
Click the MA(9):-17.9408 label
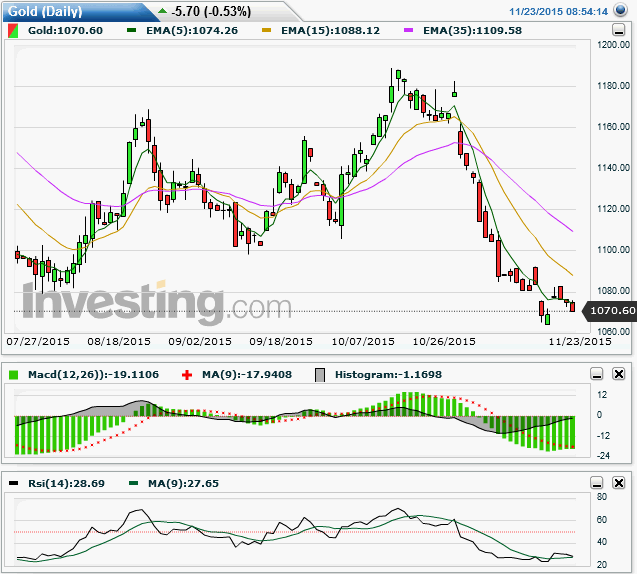[247, 375]
